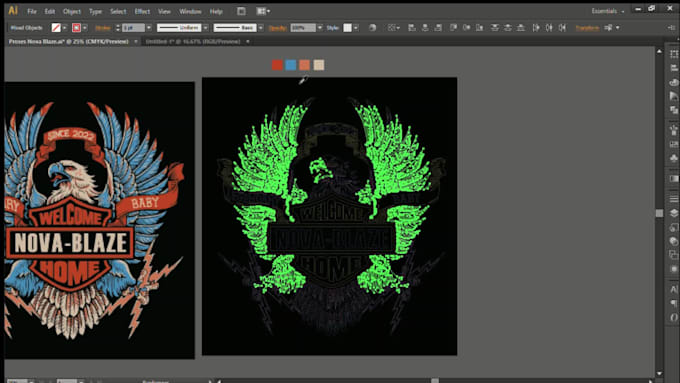680x383 pixels.
Task: Click the orange Stroke panel link
Action: [x=103, y=28]
